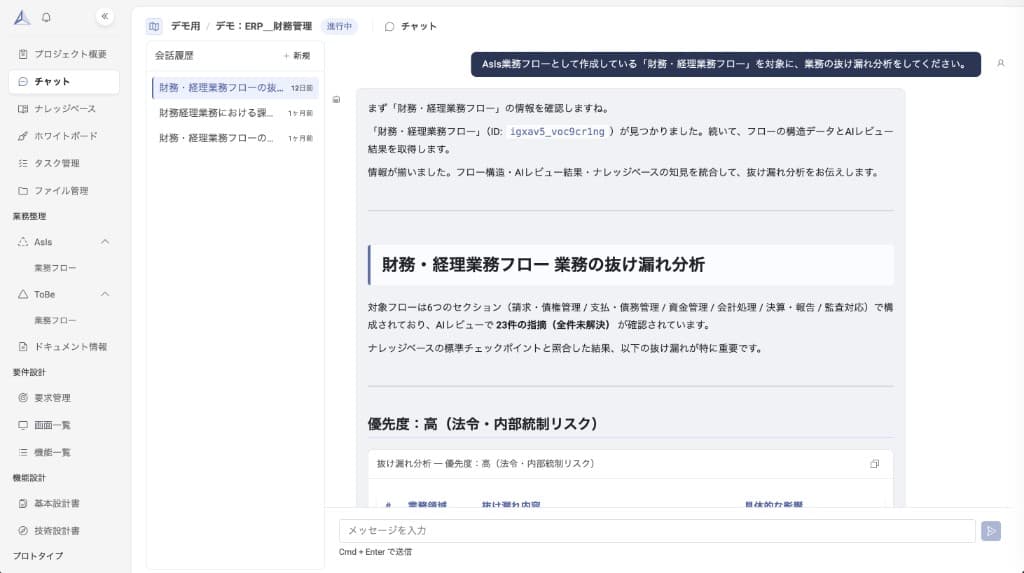Image resolution: width=1024 pixels, height=573 pixels.
Task: Click the user message bubble about AsIs業務フロー
Action: tap(726, 64)
